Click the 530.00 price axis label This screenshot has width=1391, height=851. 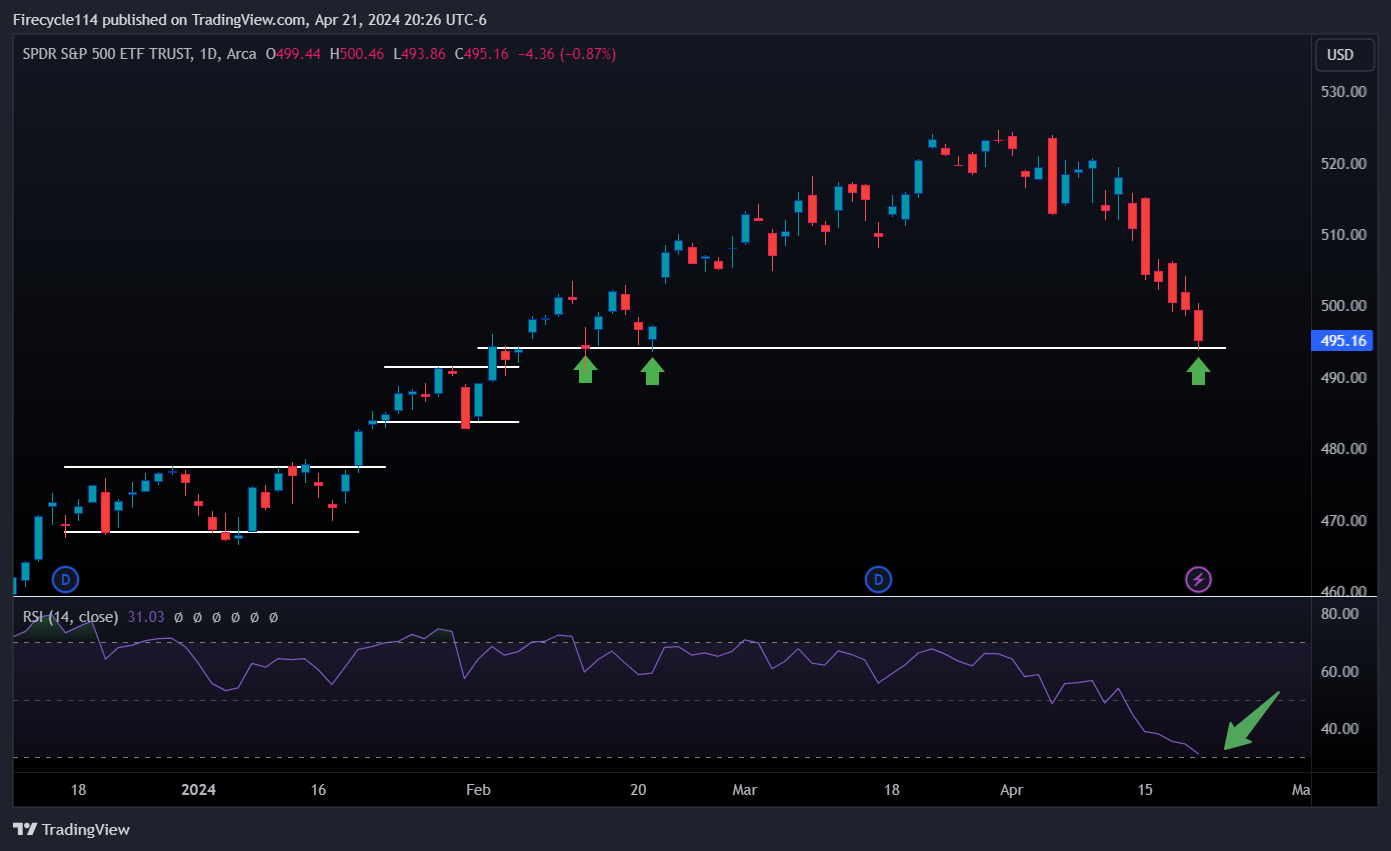pyautogui.click(x=1343, y=92)
